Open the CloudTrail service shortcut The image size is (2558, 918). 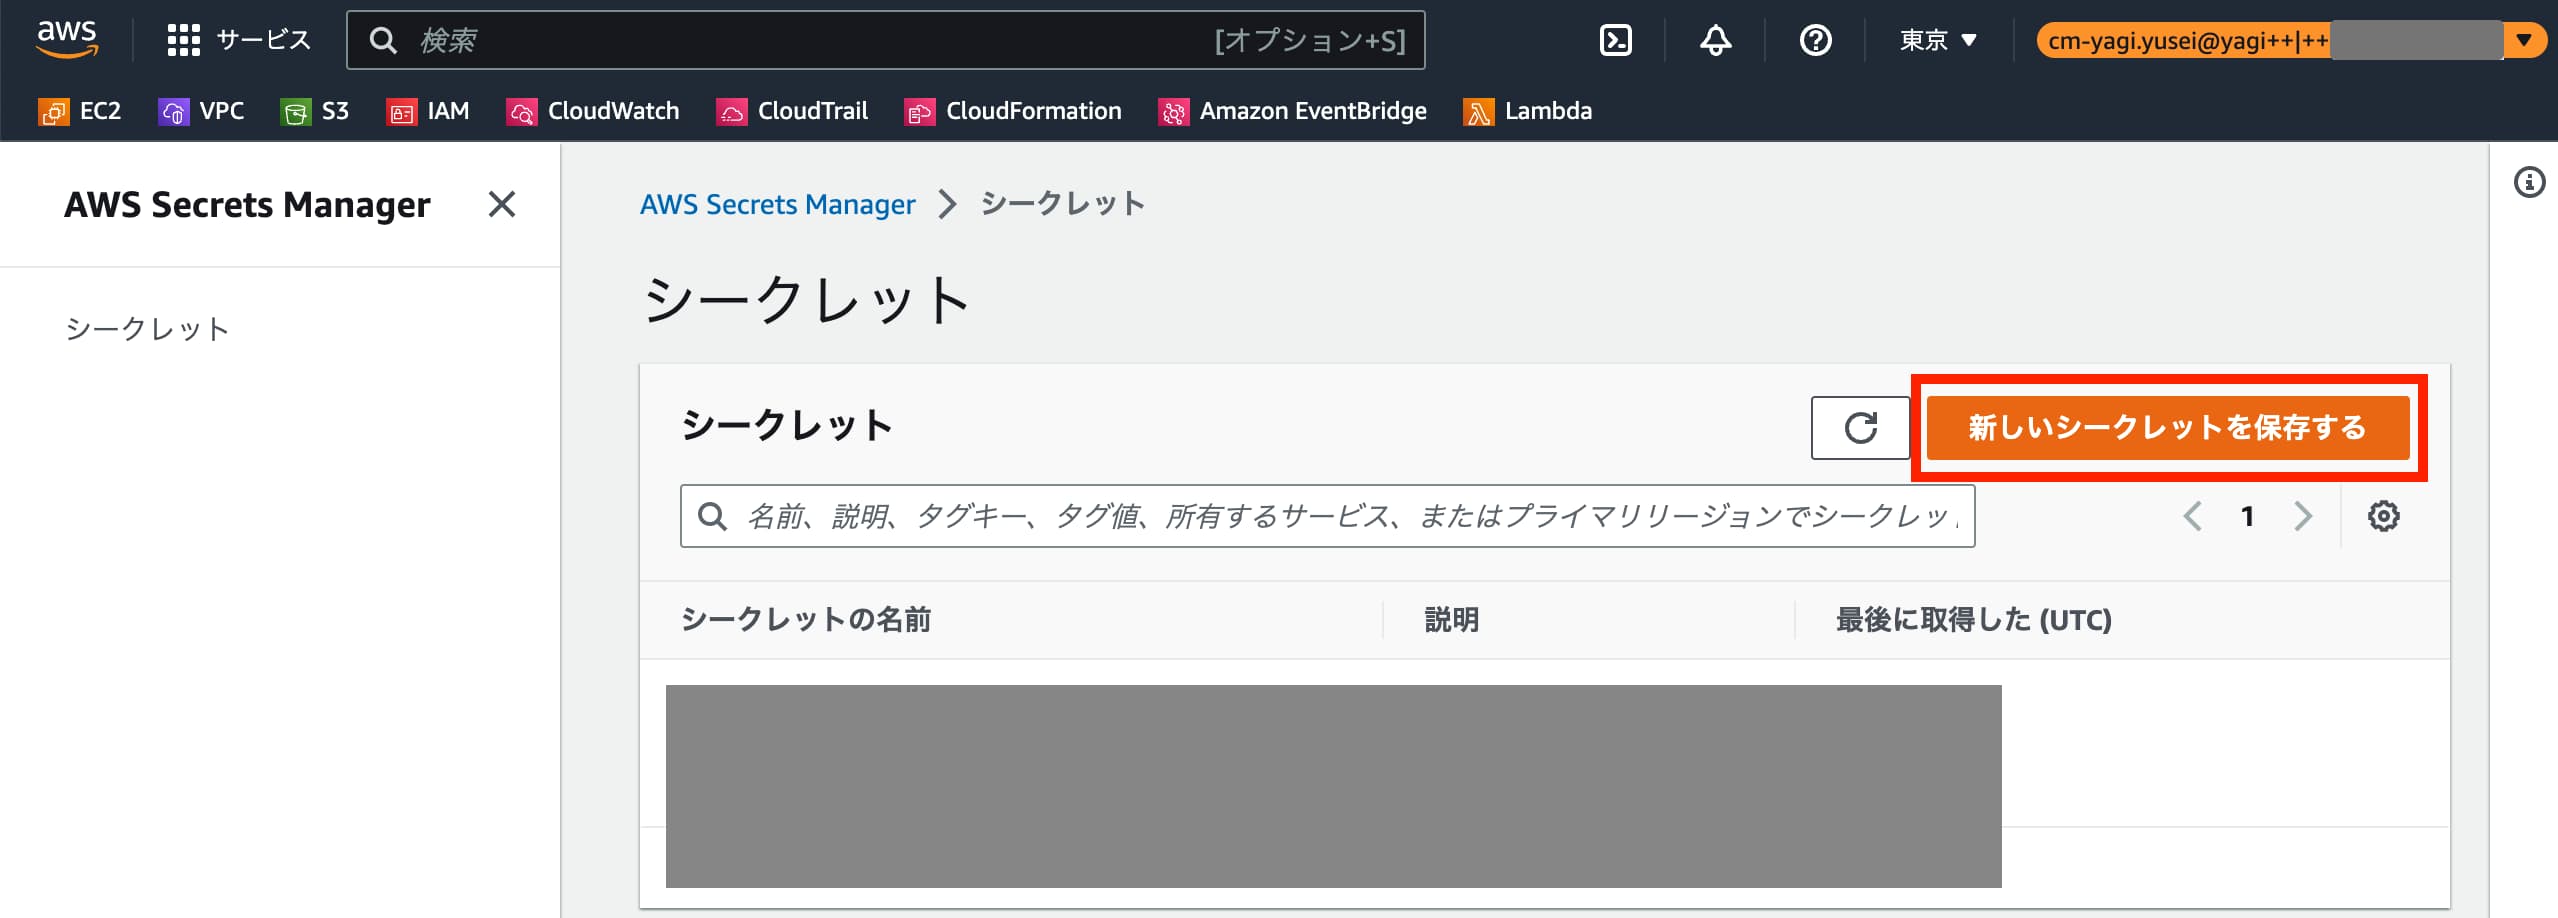[x=792, y=111]
